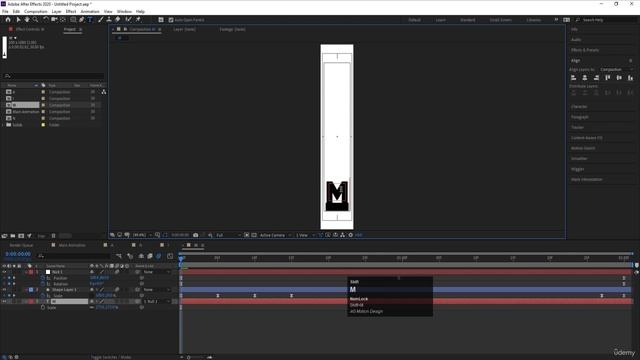The image size is (640, 360).
Task: Open the Full resolution dropdown
Action: 228,235
